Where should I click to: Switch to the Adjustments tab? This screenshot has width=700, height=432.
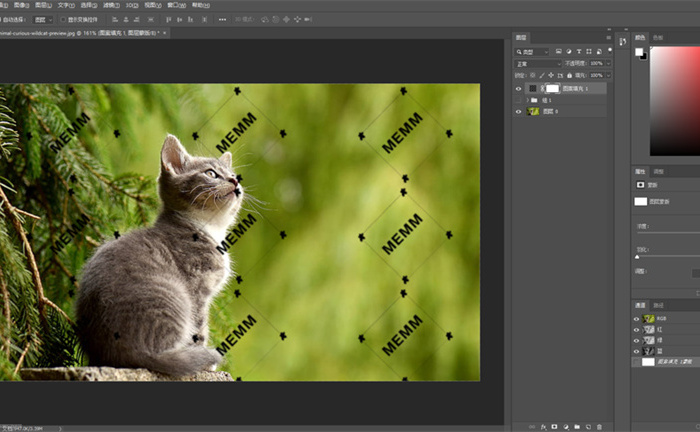pyautogui.click(x=658, y=171)
